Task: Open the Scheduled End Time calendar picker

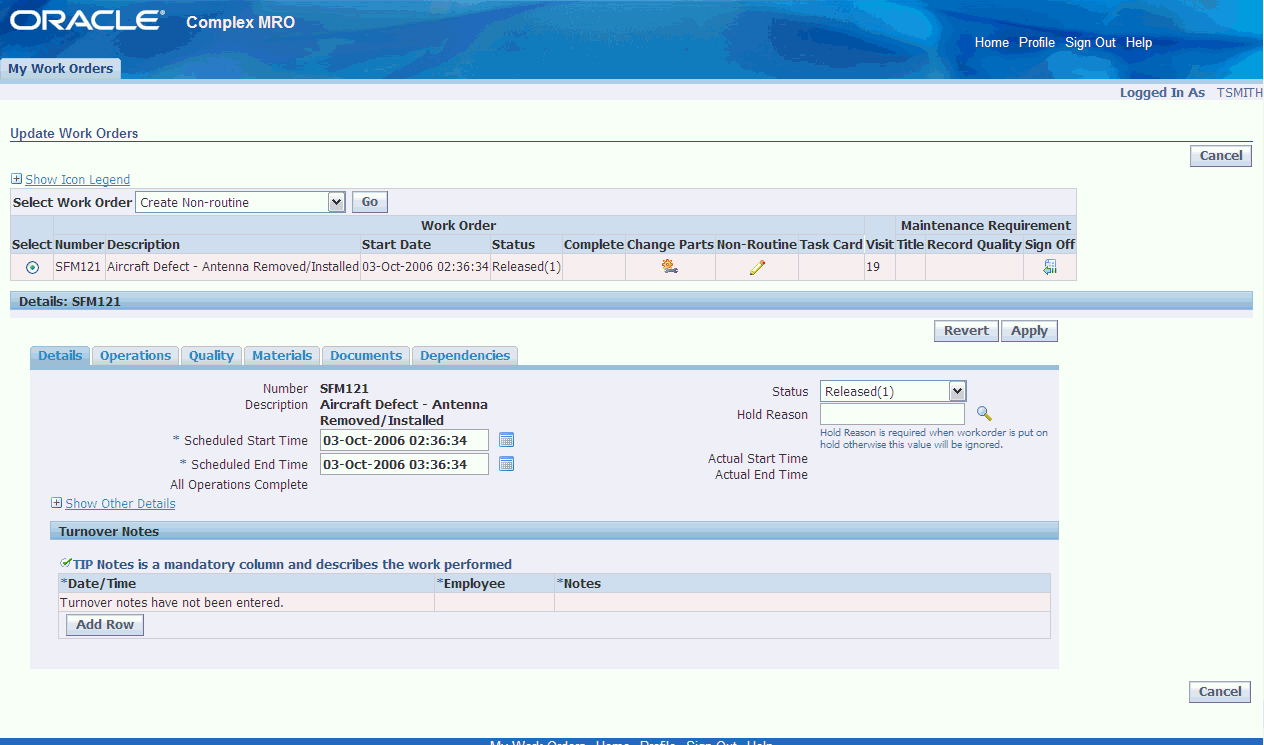Action: [x=506, y=464]
